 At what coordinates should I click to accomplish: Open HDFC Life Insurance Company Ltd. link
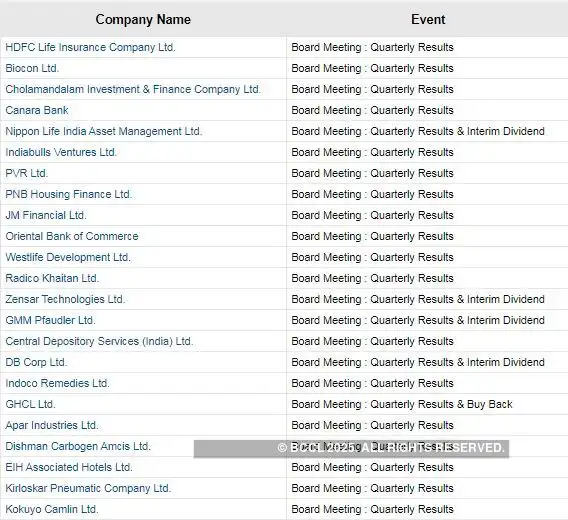[x=90, y=47]
